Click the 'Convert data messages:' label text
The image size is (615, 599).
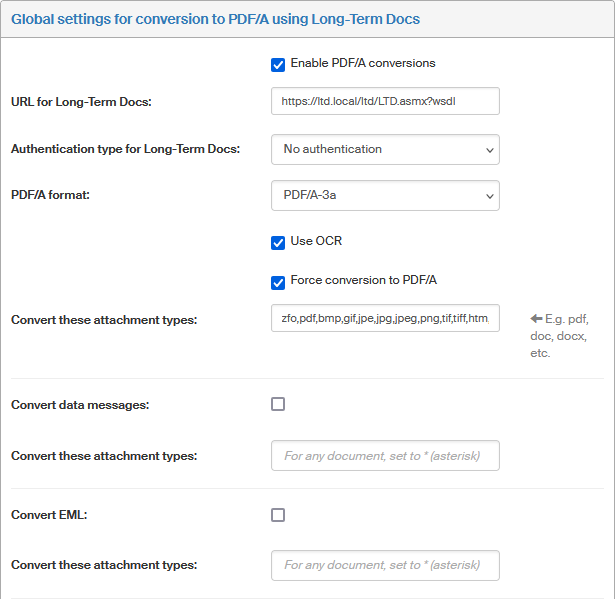click(x=80, y=405)
